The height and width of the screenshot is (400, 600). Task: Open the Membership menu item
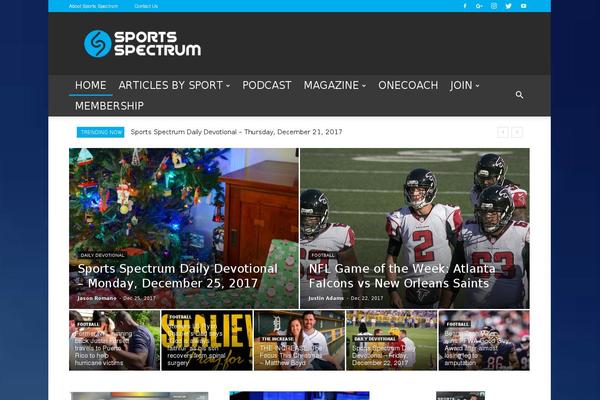(x=109, y=106)
